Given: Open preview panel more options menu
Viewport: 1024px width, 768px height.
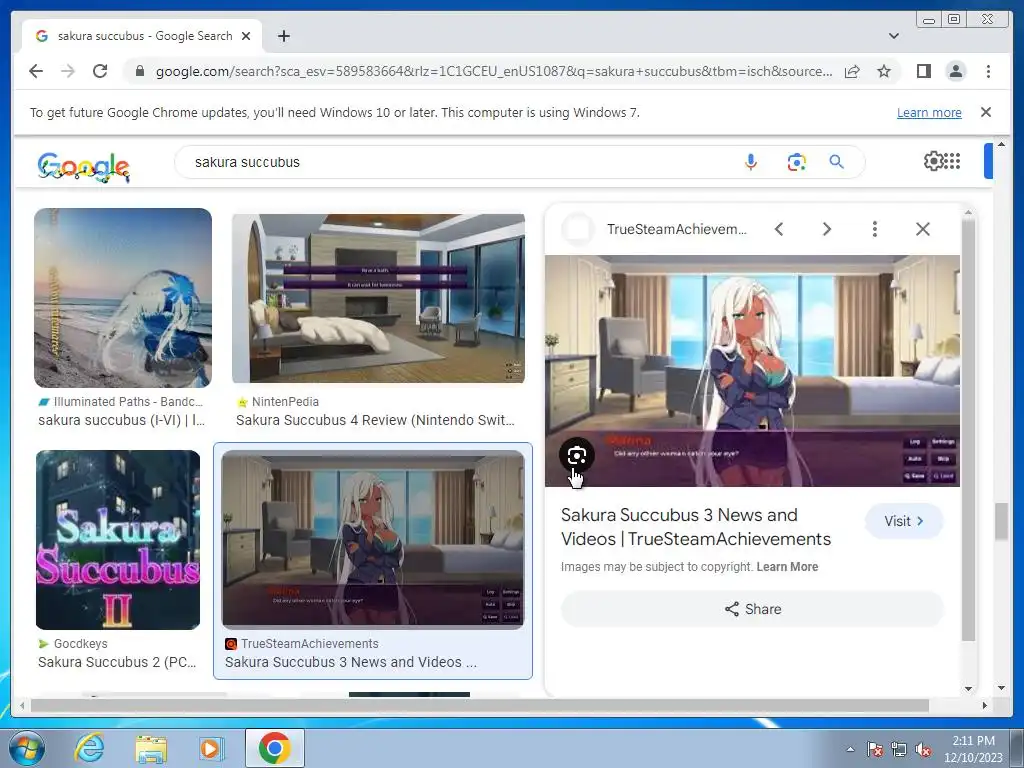Looking at the screenshot, I should click(874, 229).
